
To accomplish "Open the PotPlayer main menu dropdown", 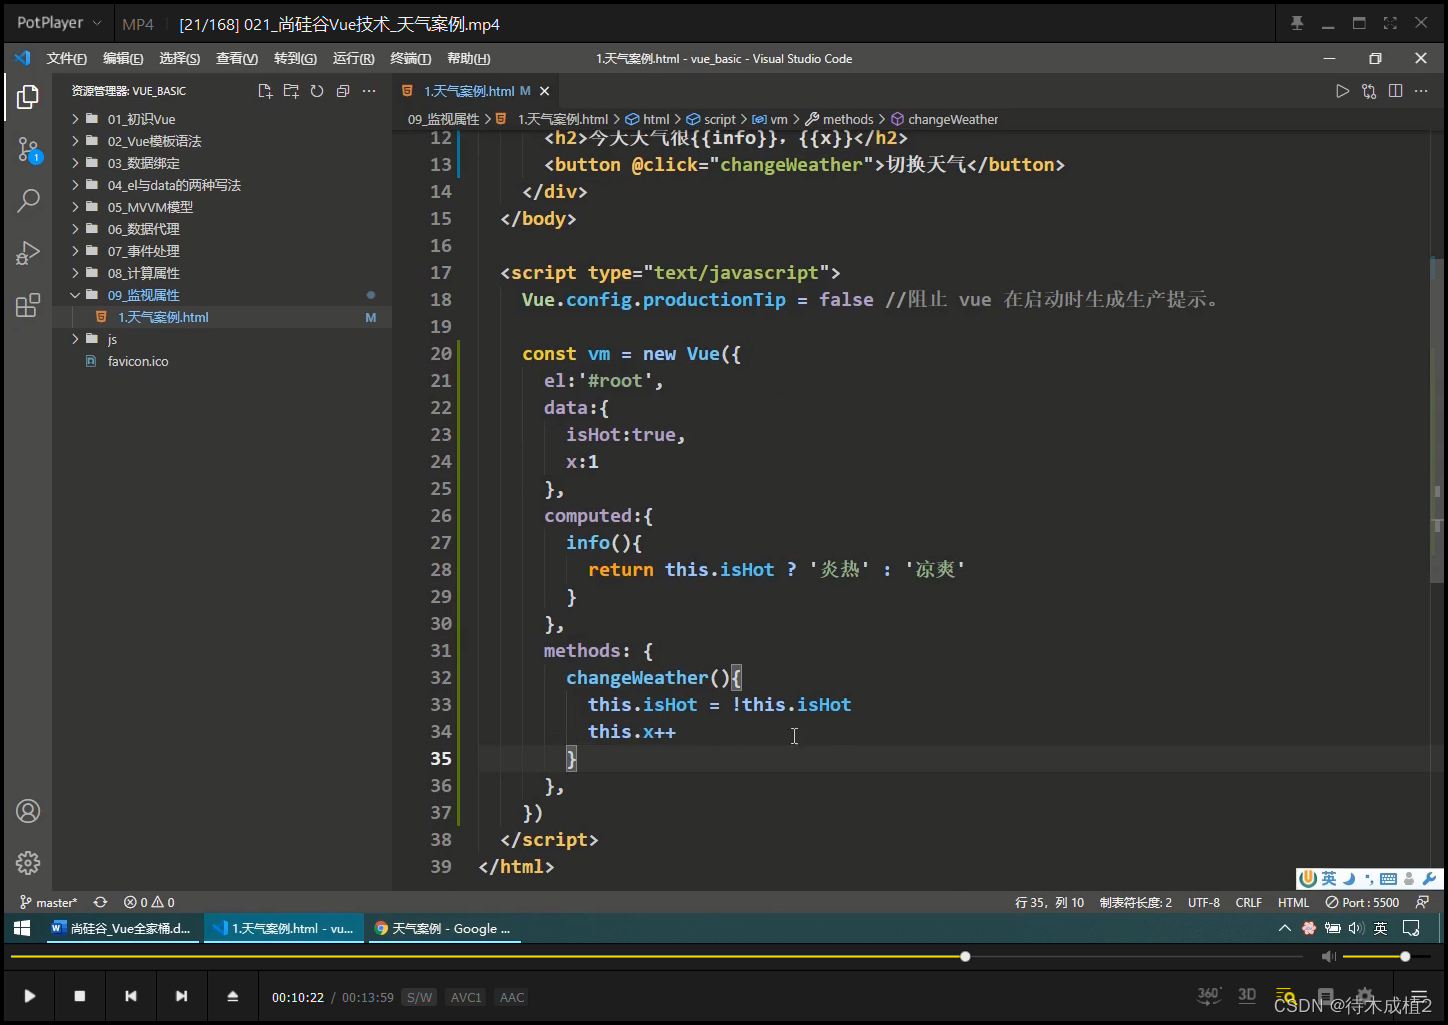I will 59,23.
